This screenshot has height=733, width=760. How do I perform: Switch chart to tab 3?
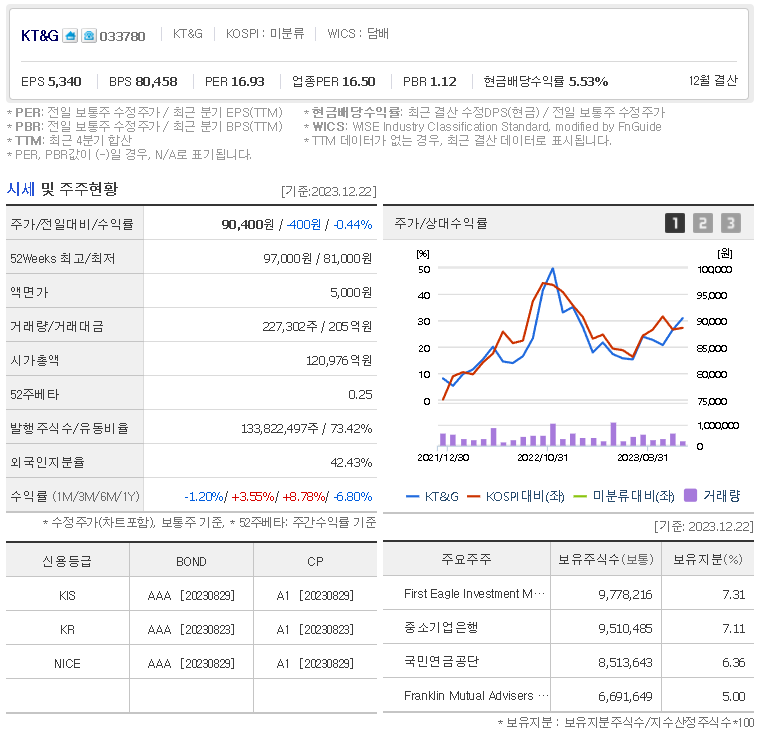[730, 223]
